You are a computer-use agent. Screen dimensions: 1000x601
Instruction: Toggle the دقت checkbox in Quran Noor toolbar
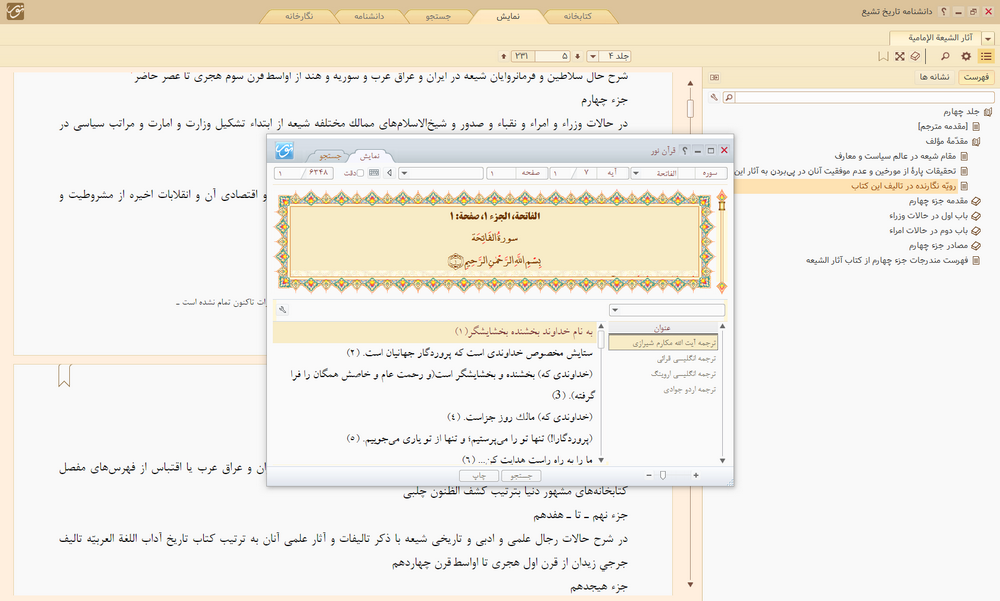[360, 173]
